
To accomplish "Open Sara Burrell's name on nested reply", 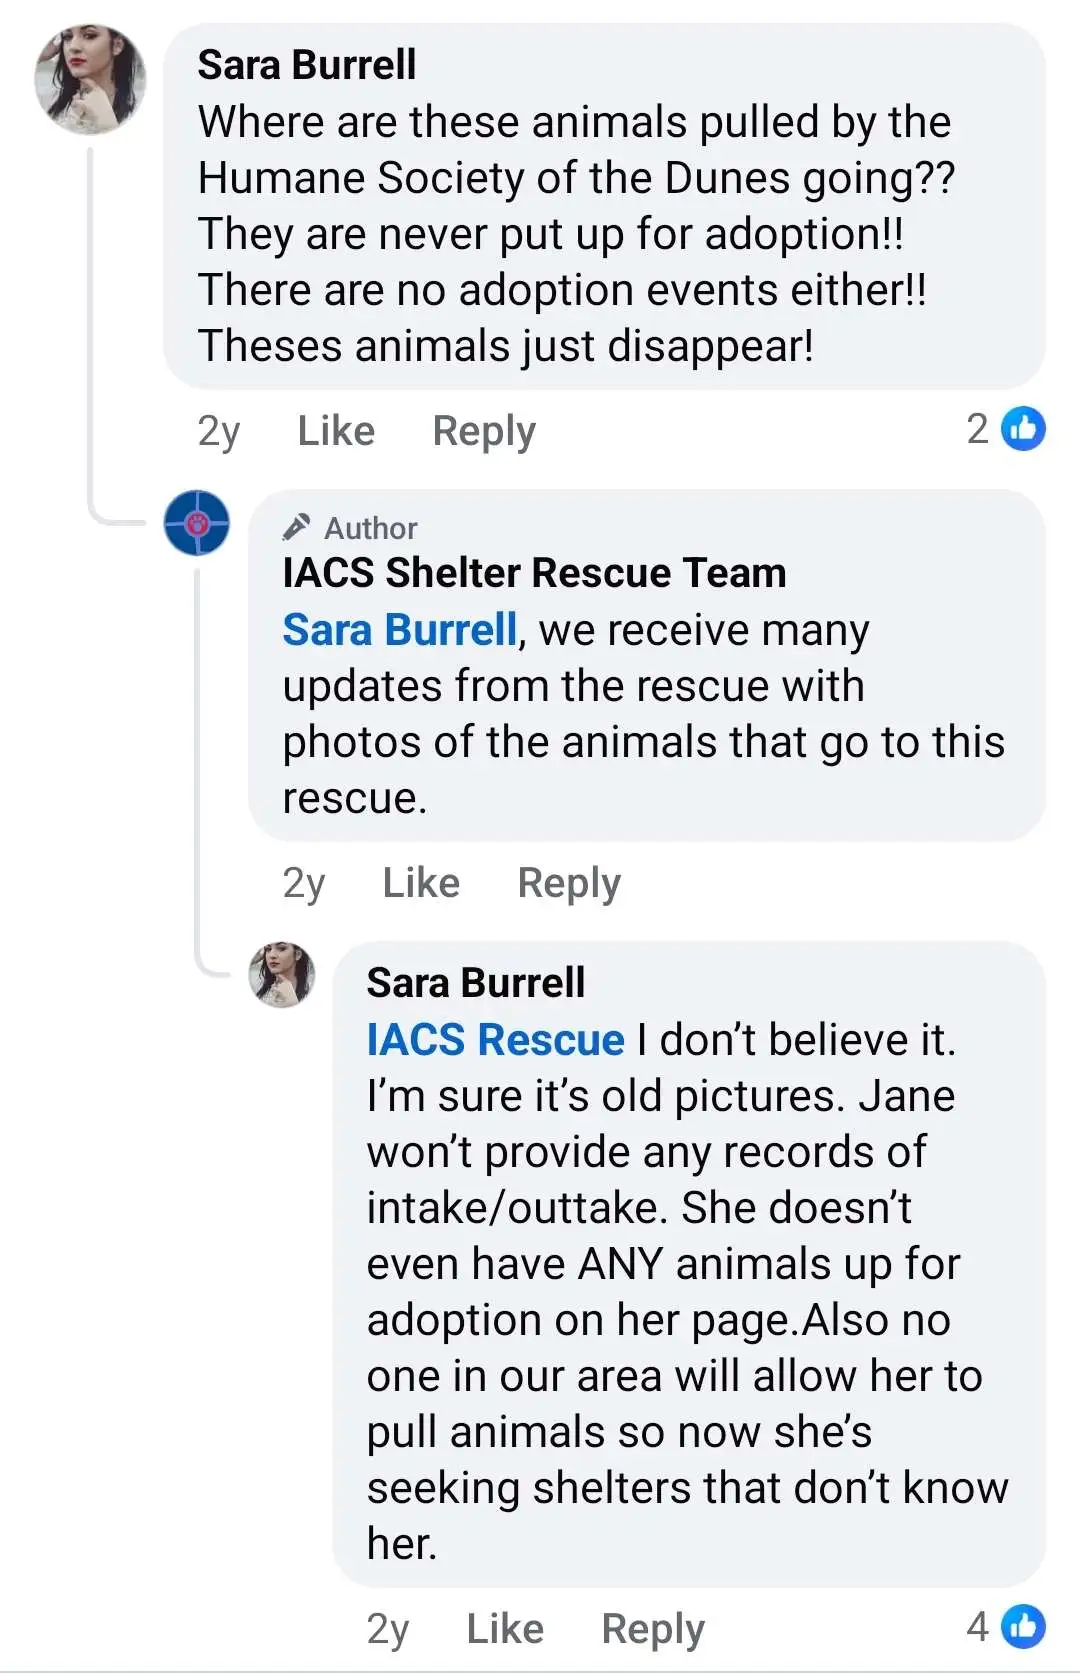I will (475, 983).
